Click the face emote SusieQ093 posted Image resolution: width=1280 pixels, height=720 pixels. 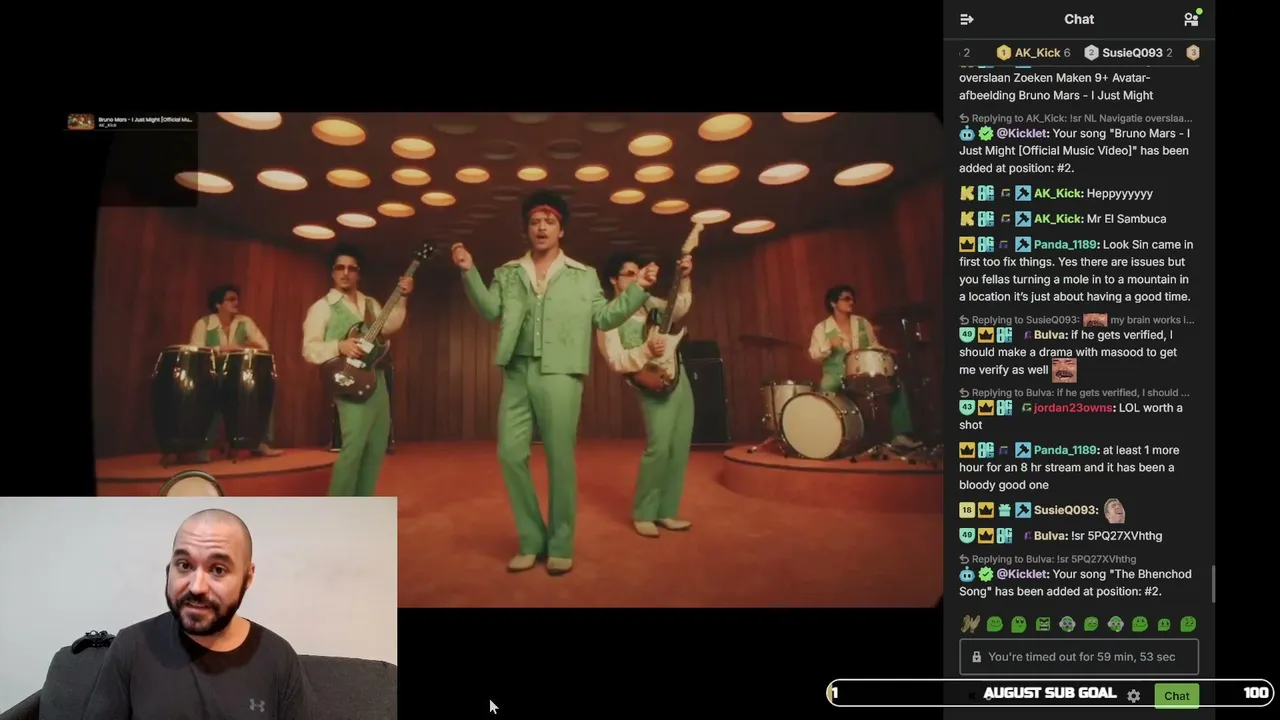1114,510
